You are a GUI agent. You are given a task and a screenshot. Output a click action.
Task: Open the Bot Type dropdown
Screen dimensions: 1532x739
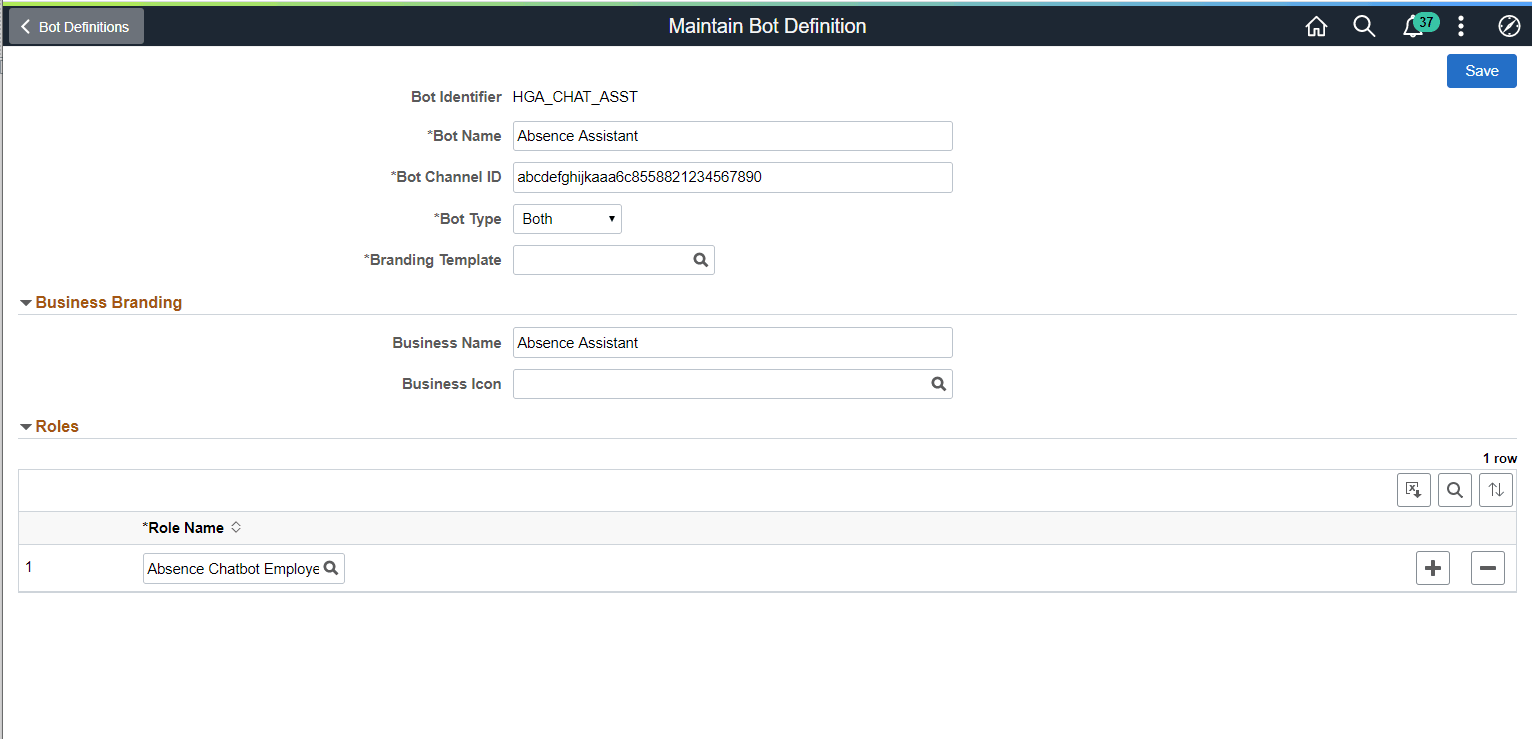(x=567, y=218)
